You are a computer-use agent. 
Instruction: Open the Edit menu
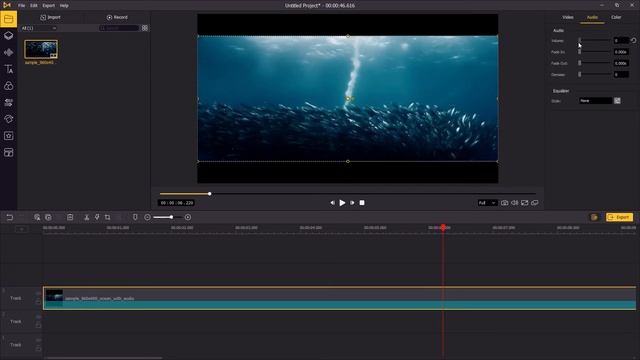coord(34,6)
